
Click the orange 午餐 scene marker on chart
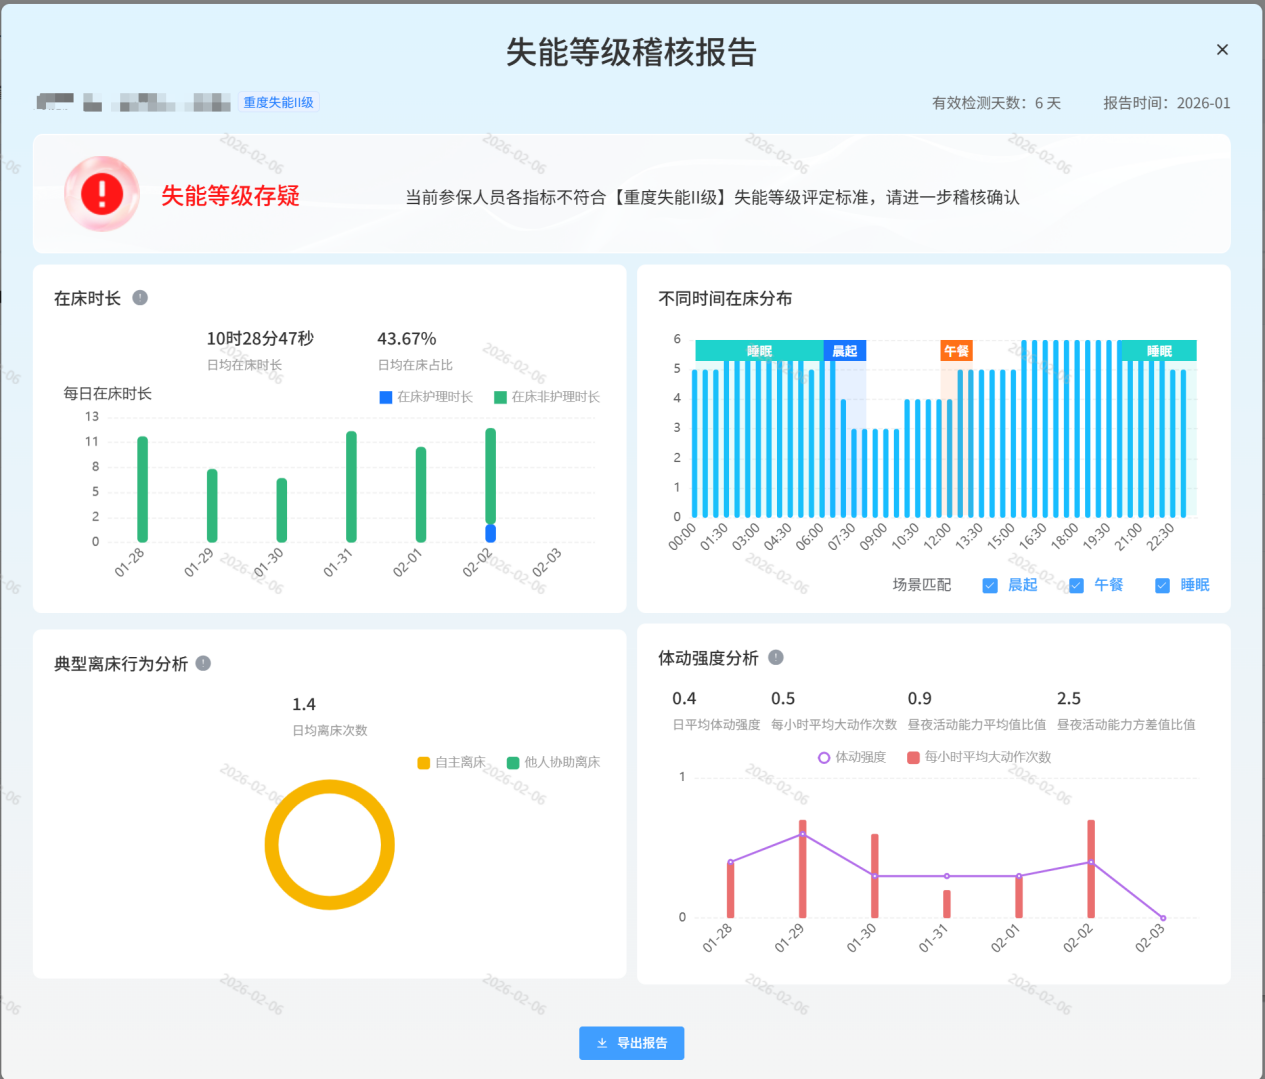point(956,350)
